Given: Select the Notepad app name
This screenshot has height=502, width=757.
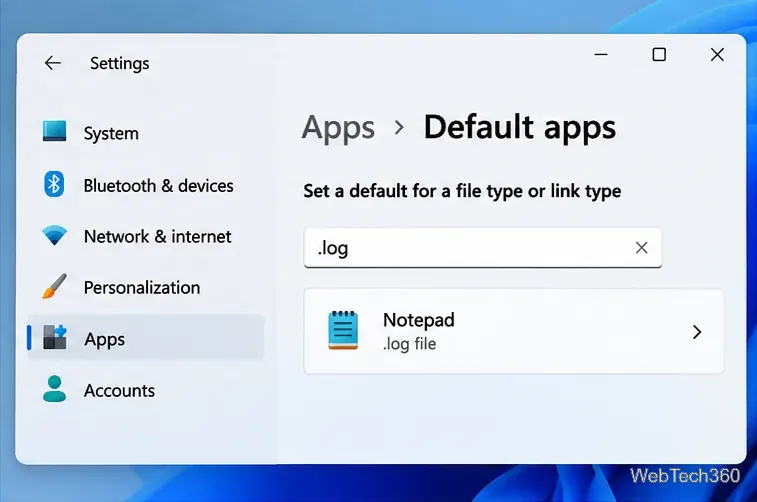Looking at the screenshot, I should pos(419,320).
